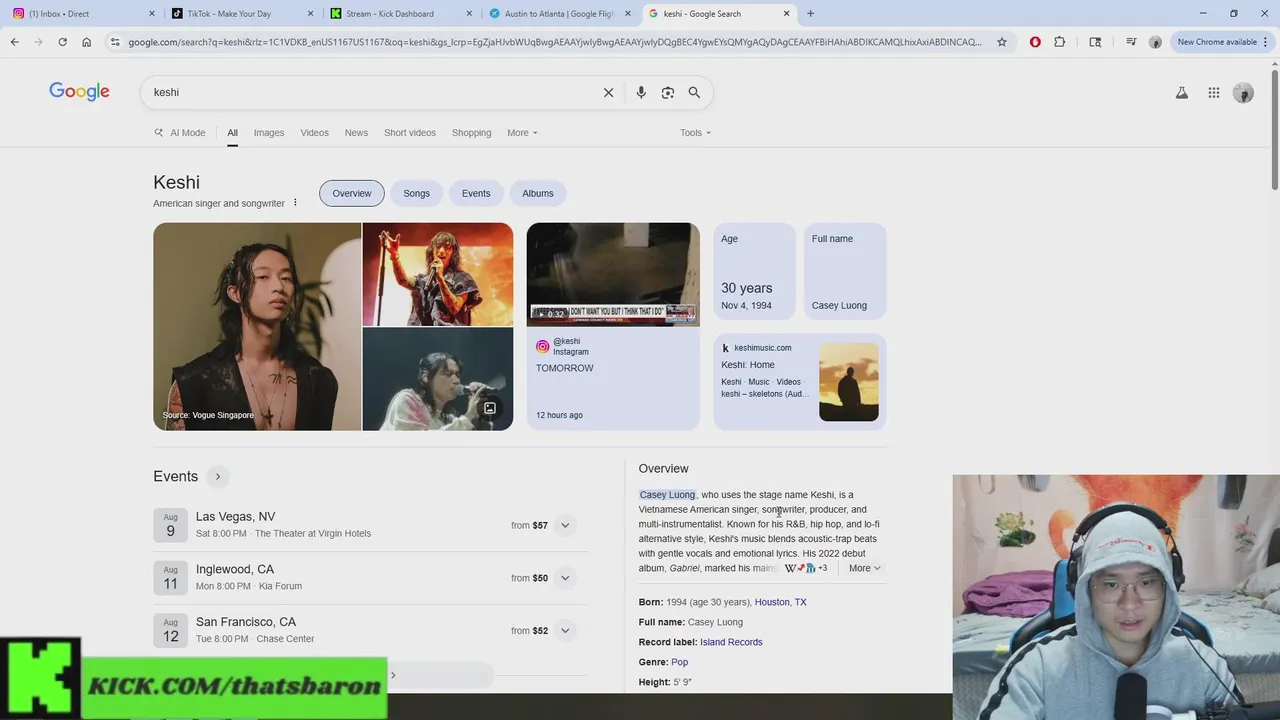The image size is (1280, 720).
Task: Reload the current page
Action: 62,42
